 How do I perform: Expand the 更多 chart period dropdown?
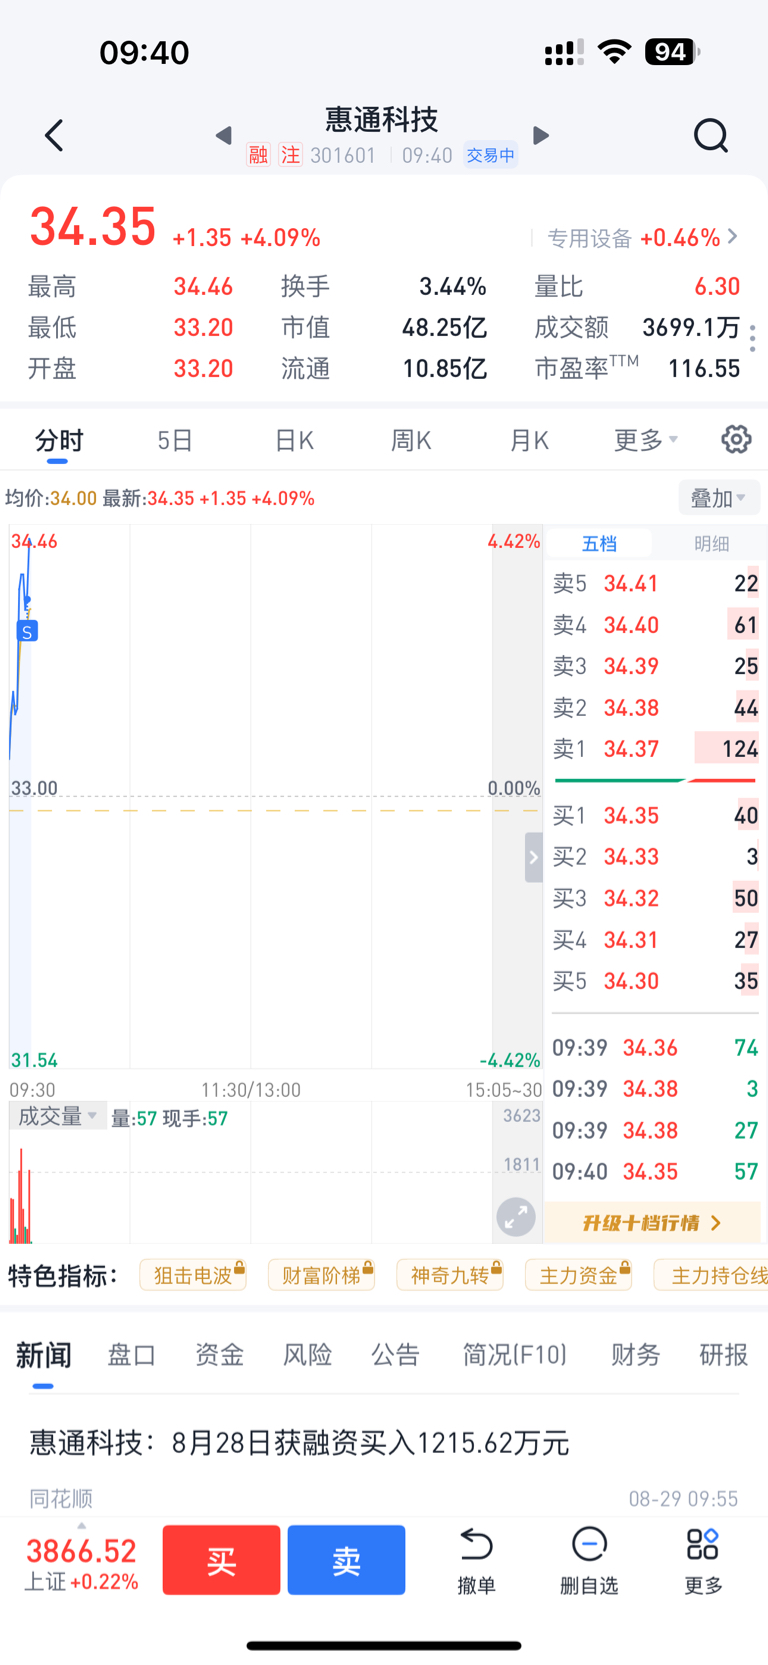(x=646, y=441)
